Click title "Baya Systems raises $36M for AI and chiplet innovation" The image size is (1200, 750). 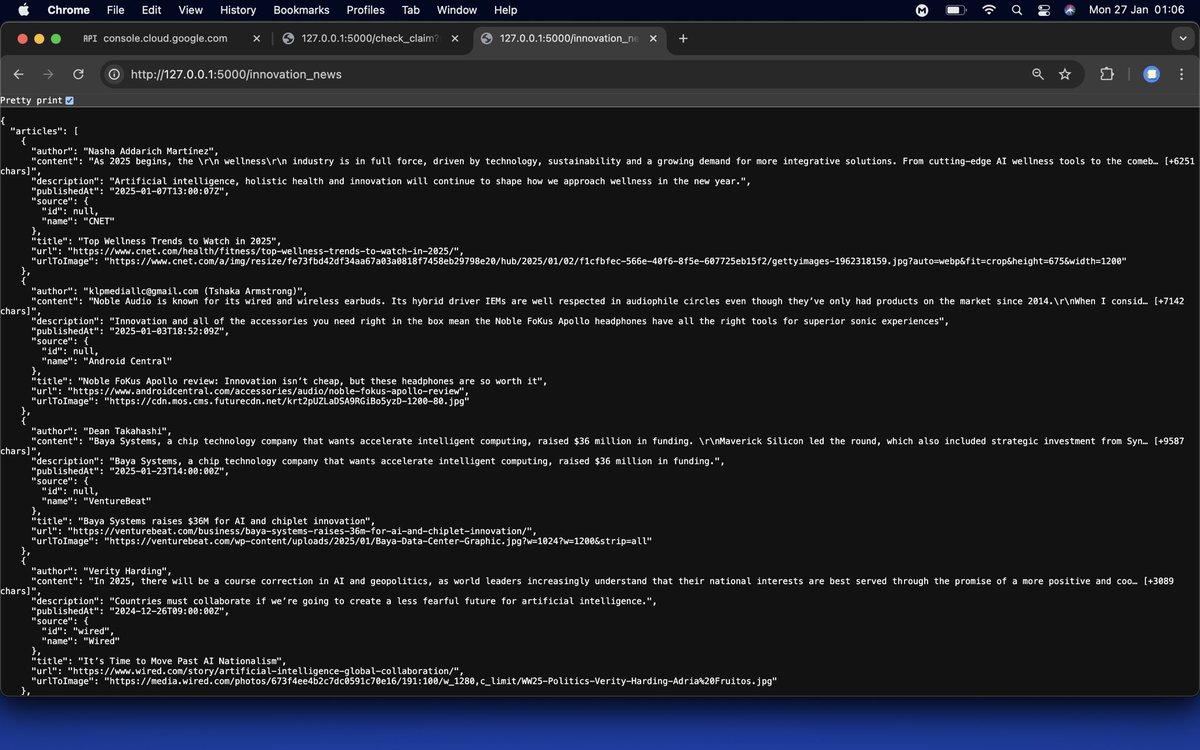225,521
